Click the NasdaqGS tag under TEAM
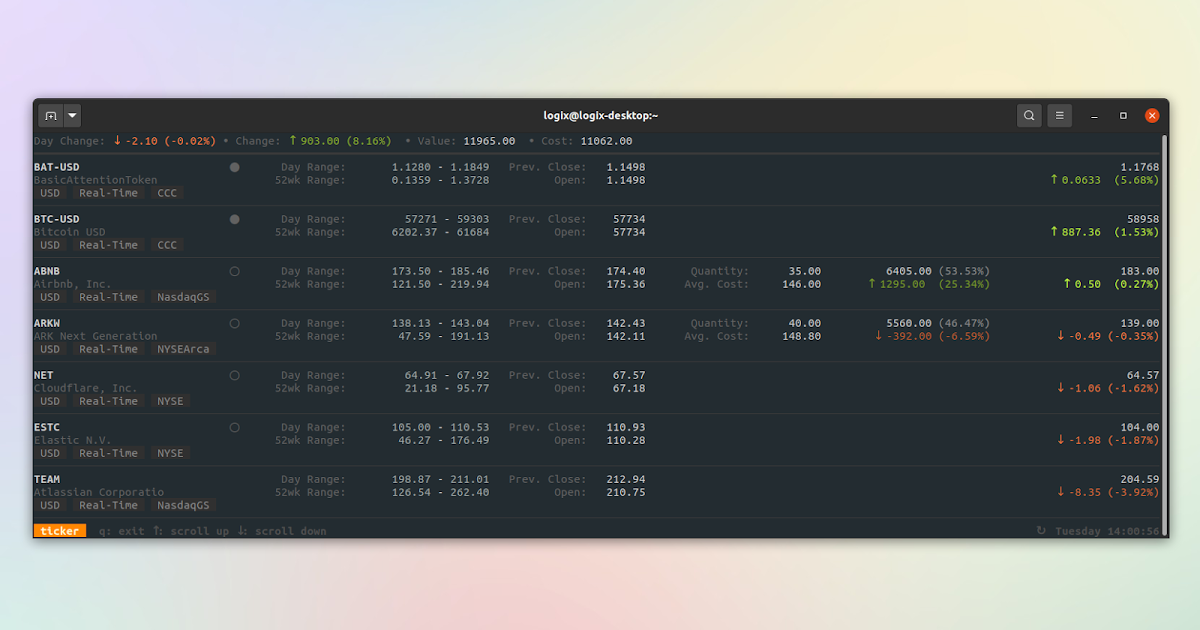Viewport: 1200px width, 630px height. pos(184,505)
